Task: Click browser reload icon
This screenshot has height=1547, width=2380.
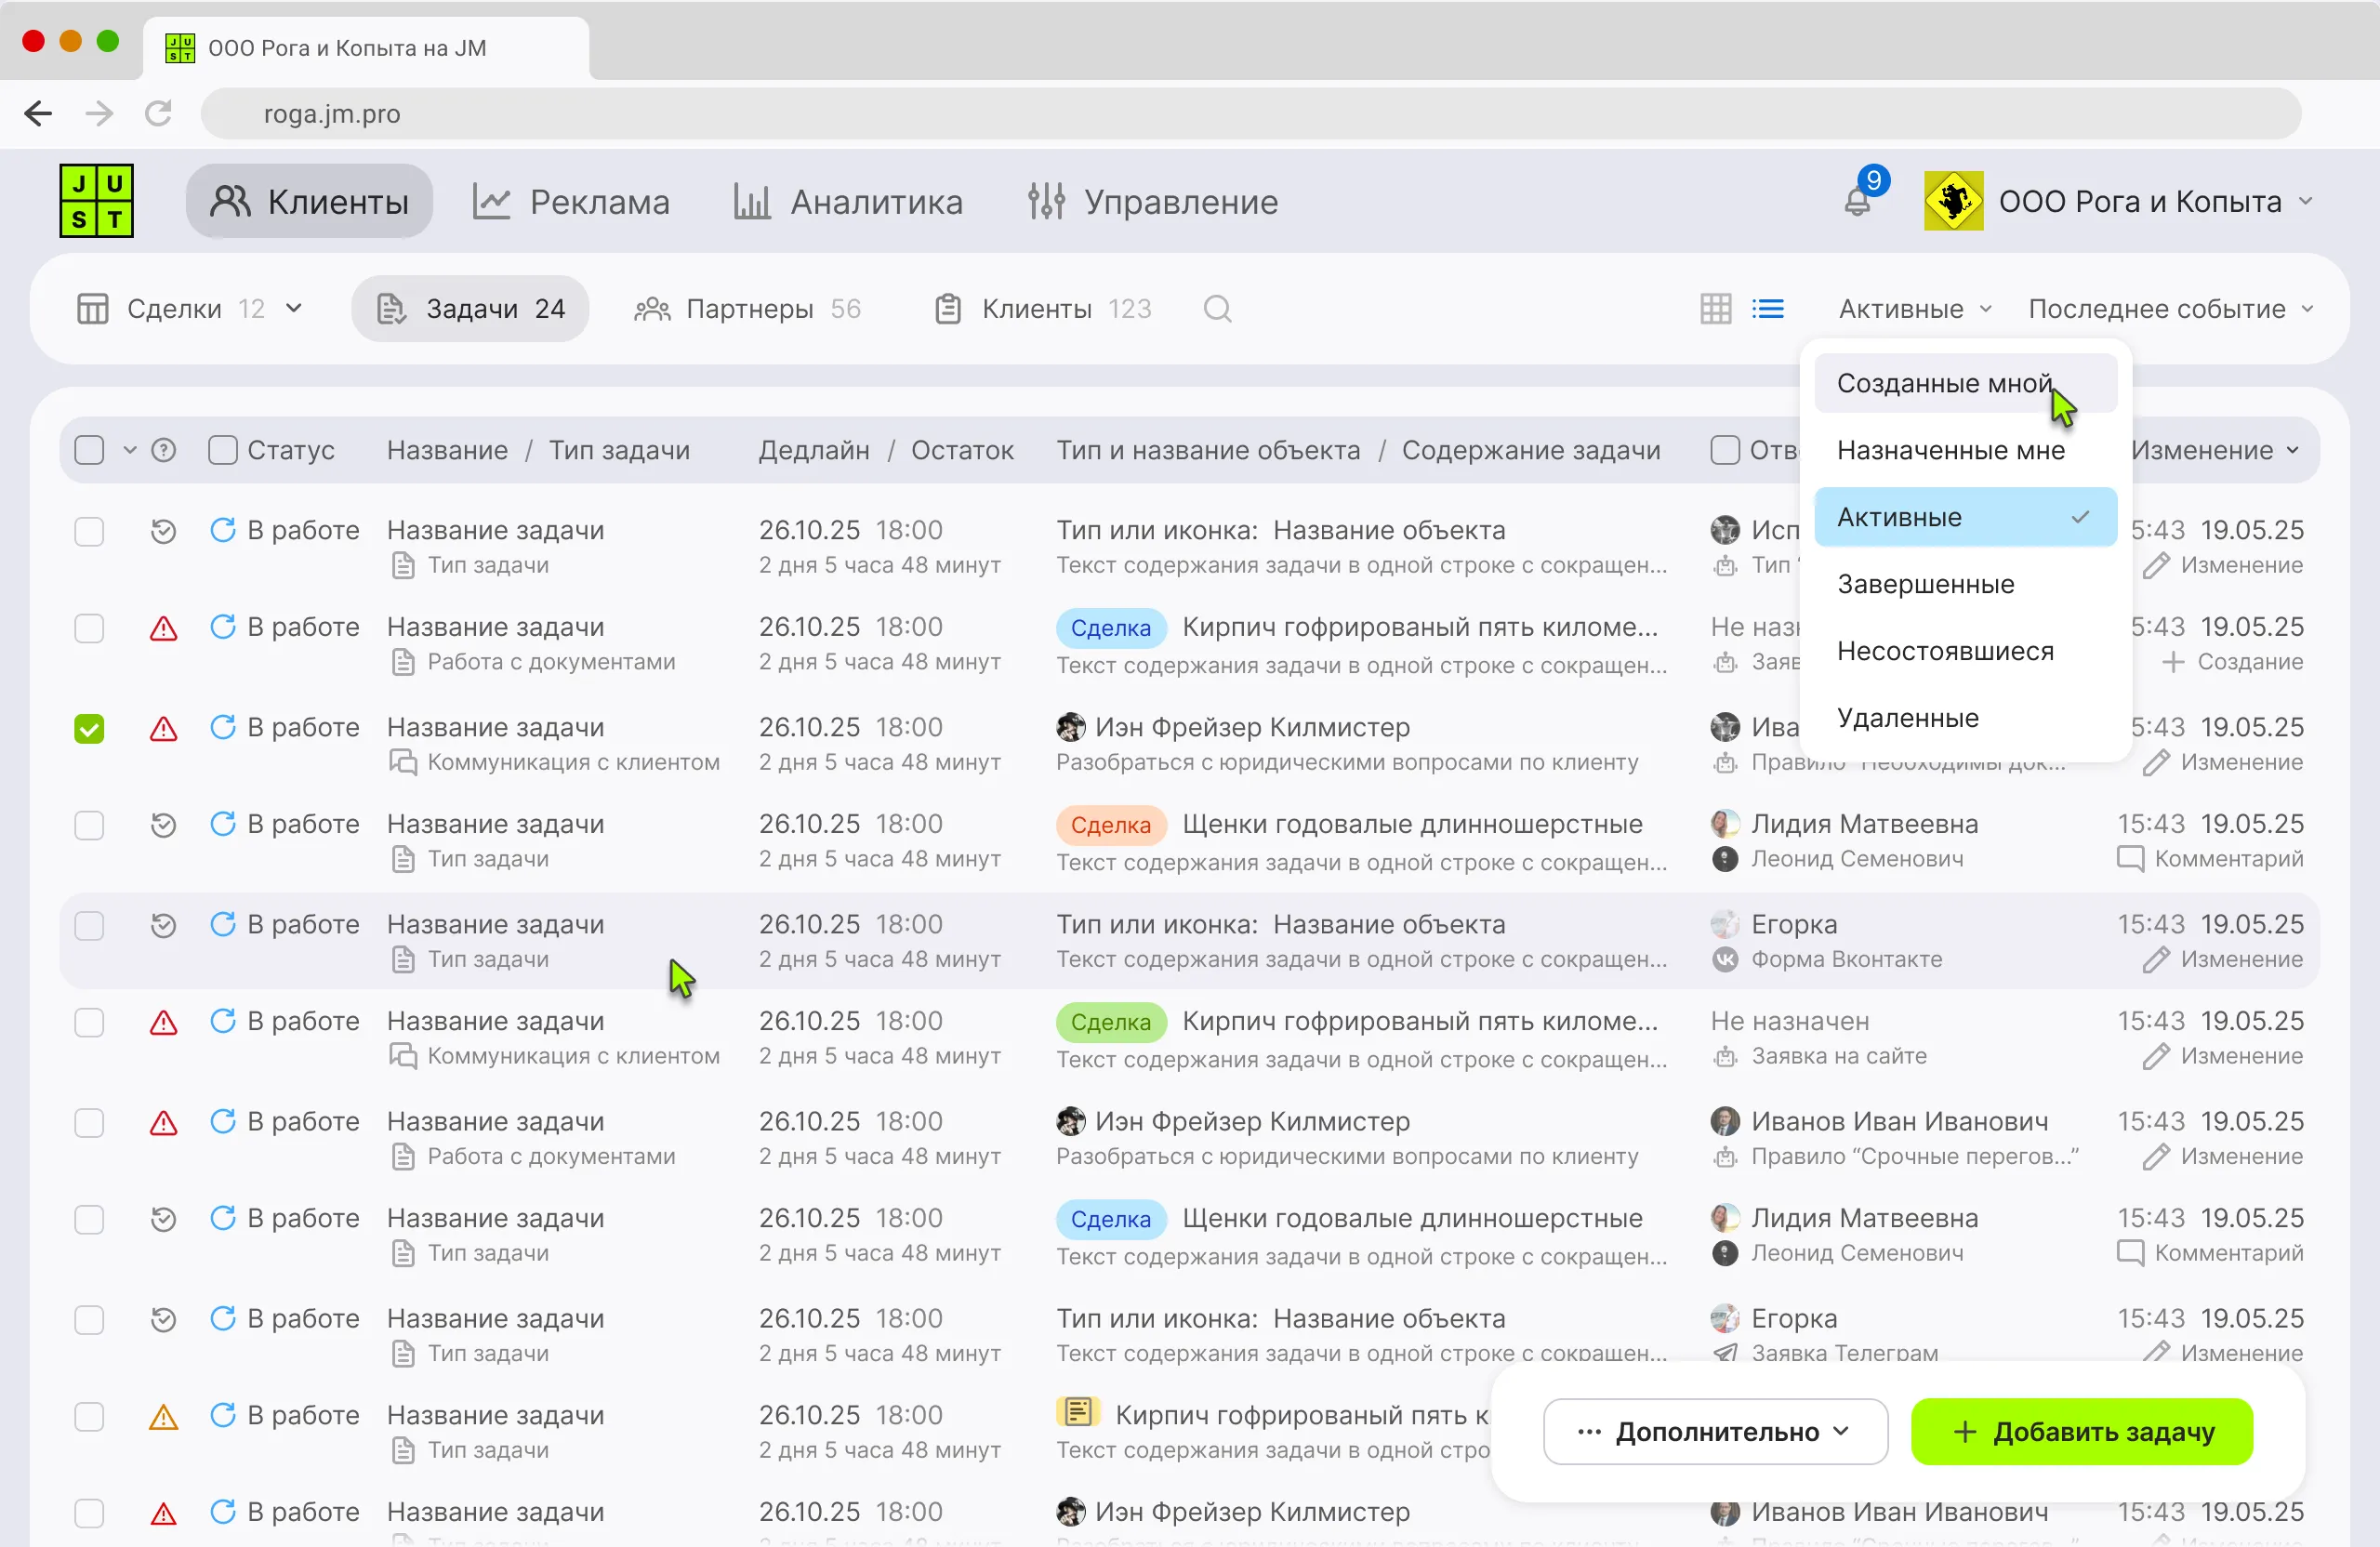Action: [158, 113]
